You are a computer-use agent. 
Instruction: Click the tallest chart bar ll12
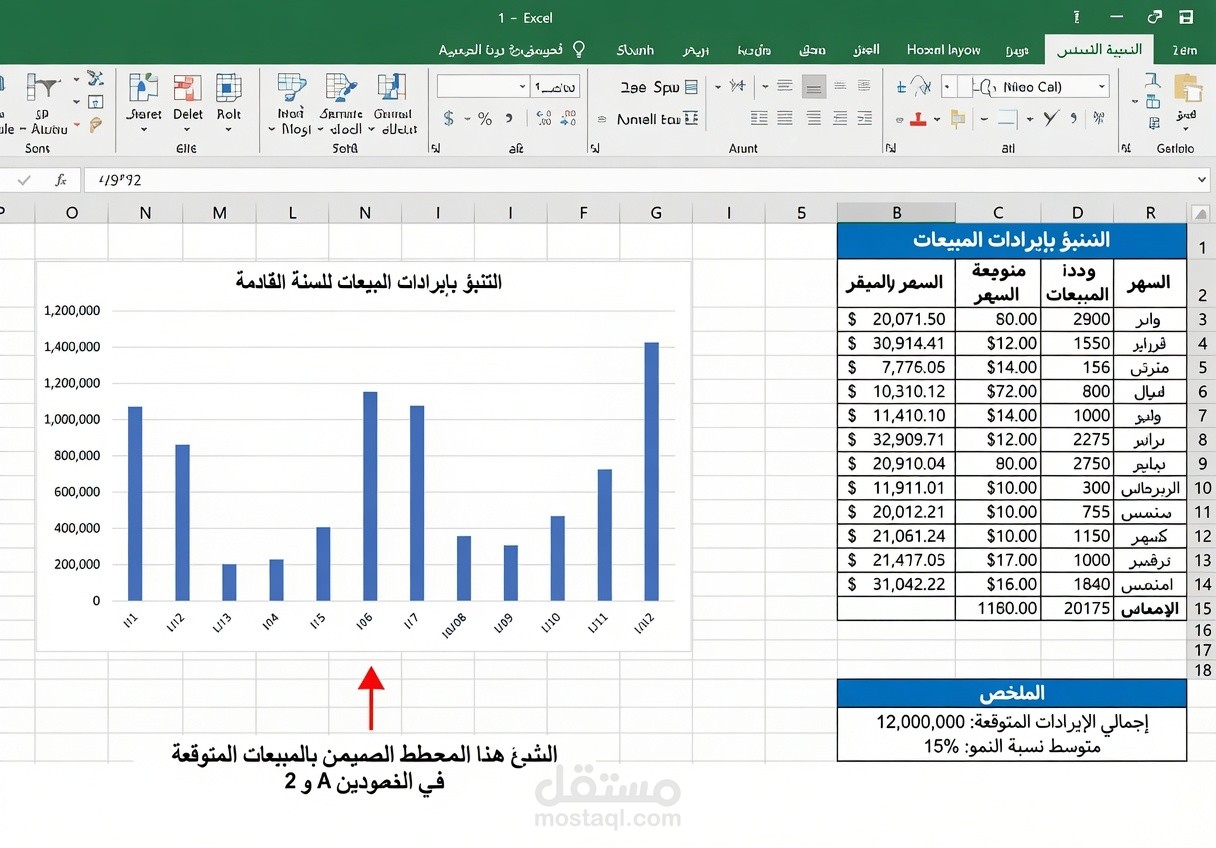point(651,471)
